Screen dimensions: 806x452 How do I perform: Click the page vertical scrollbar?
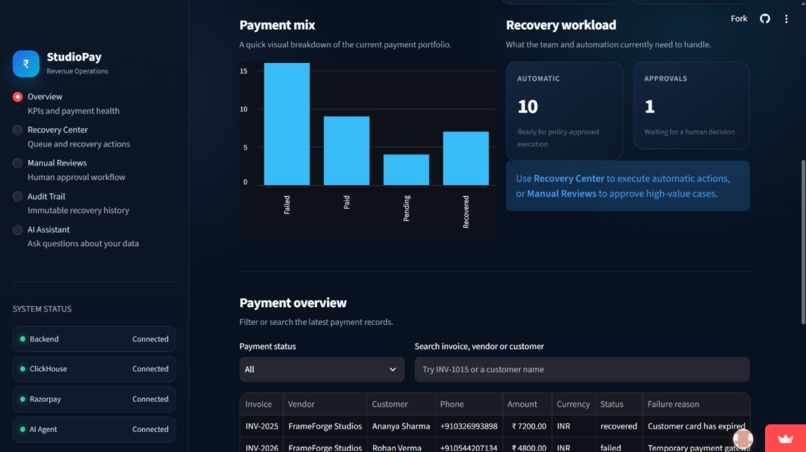(x=803, y=242)
